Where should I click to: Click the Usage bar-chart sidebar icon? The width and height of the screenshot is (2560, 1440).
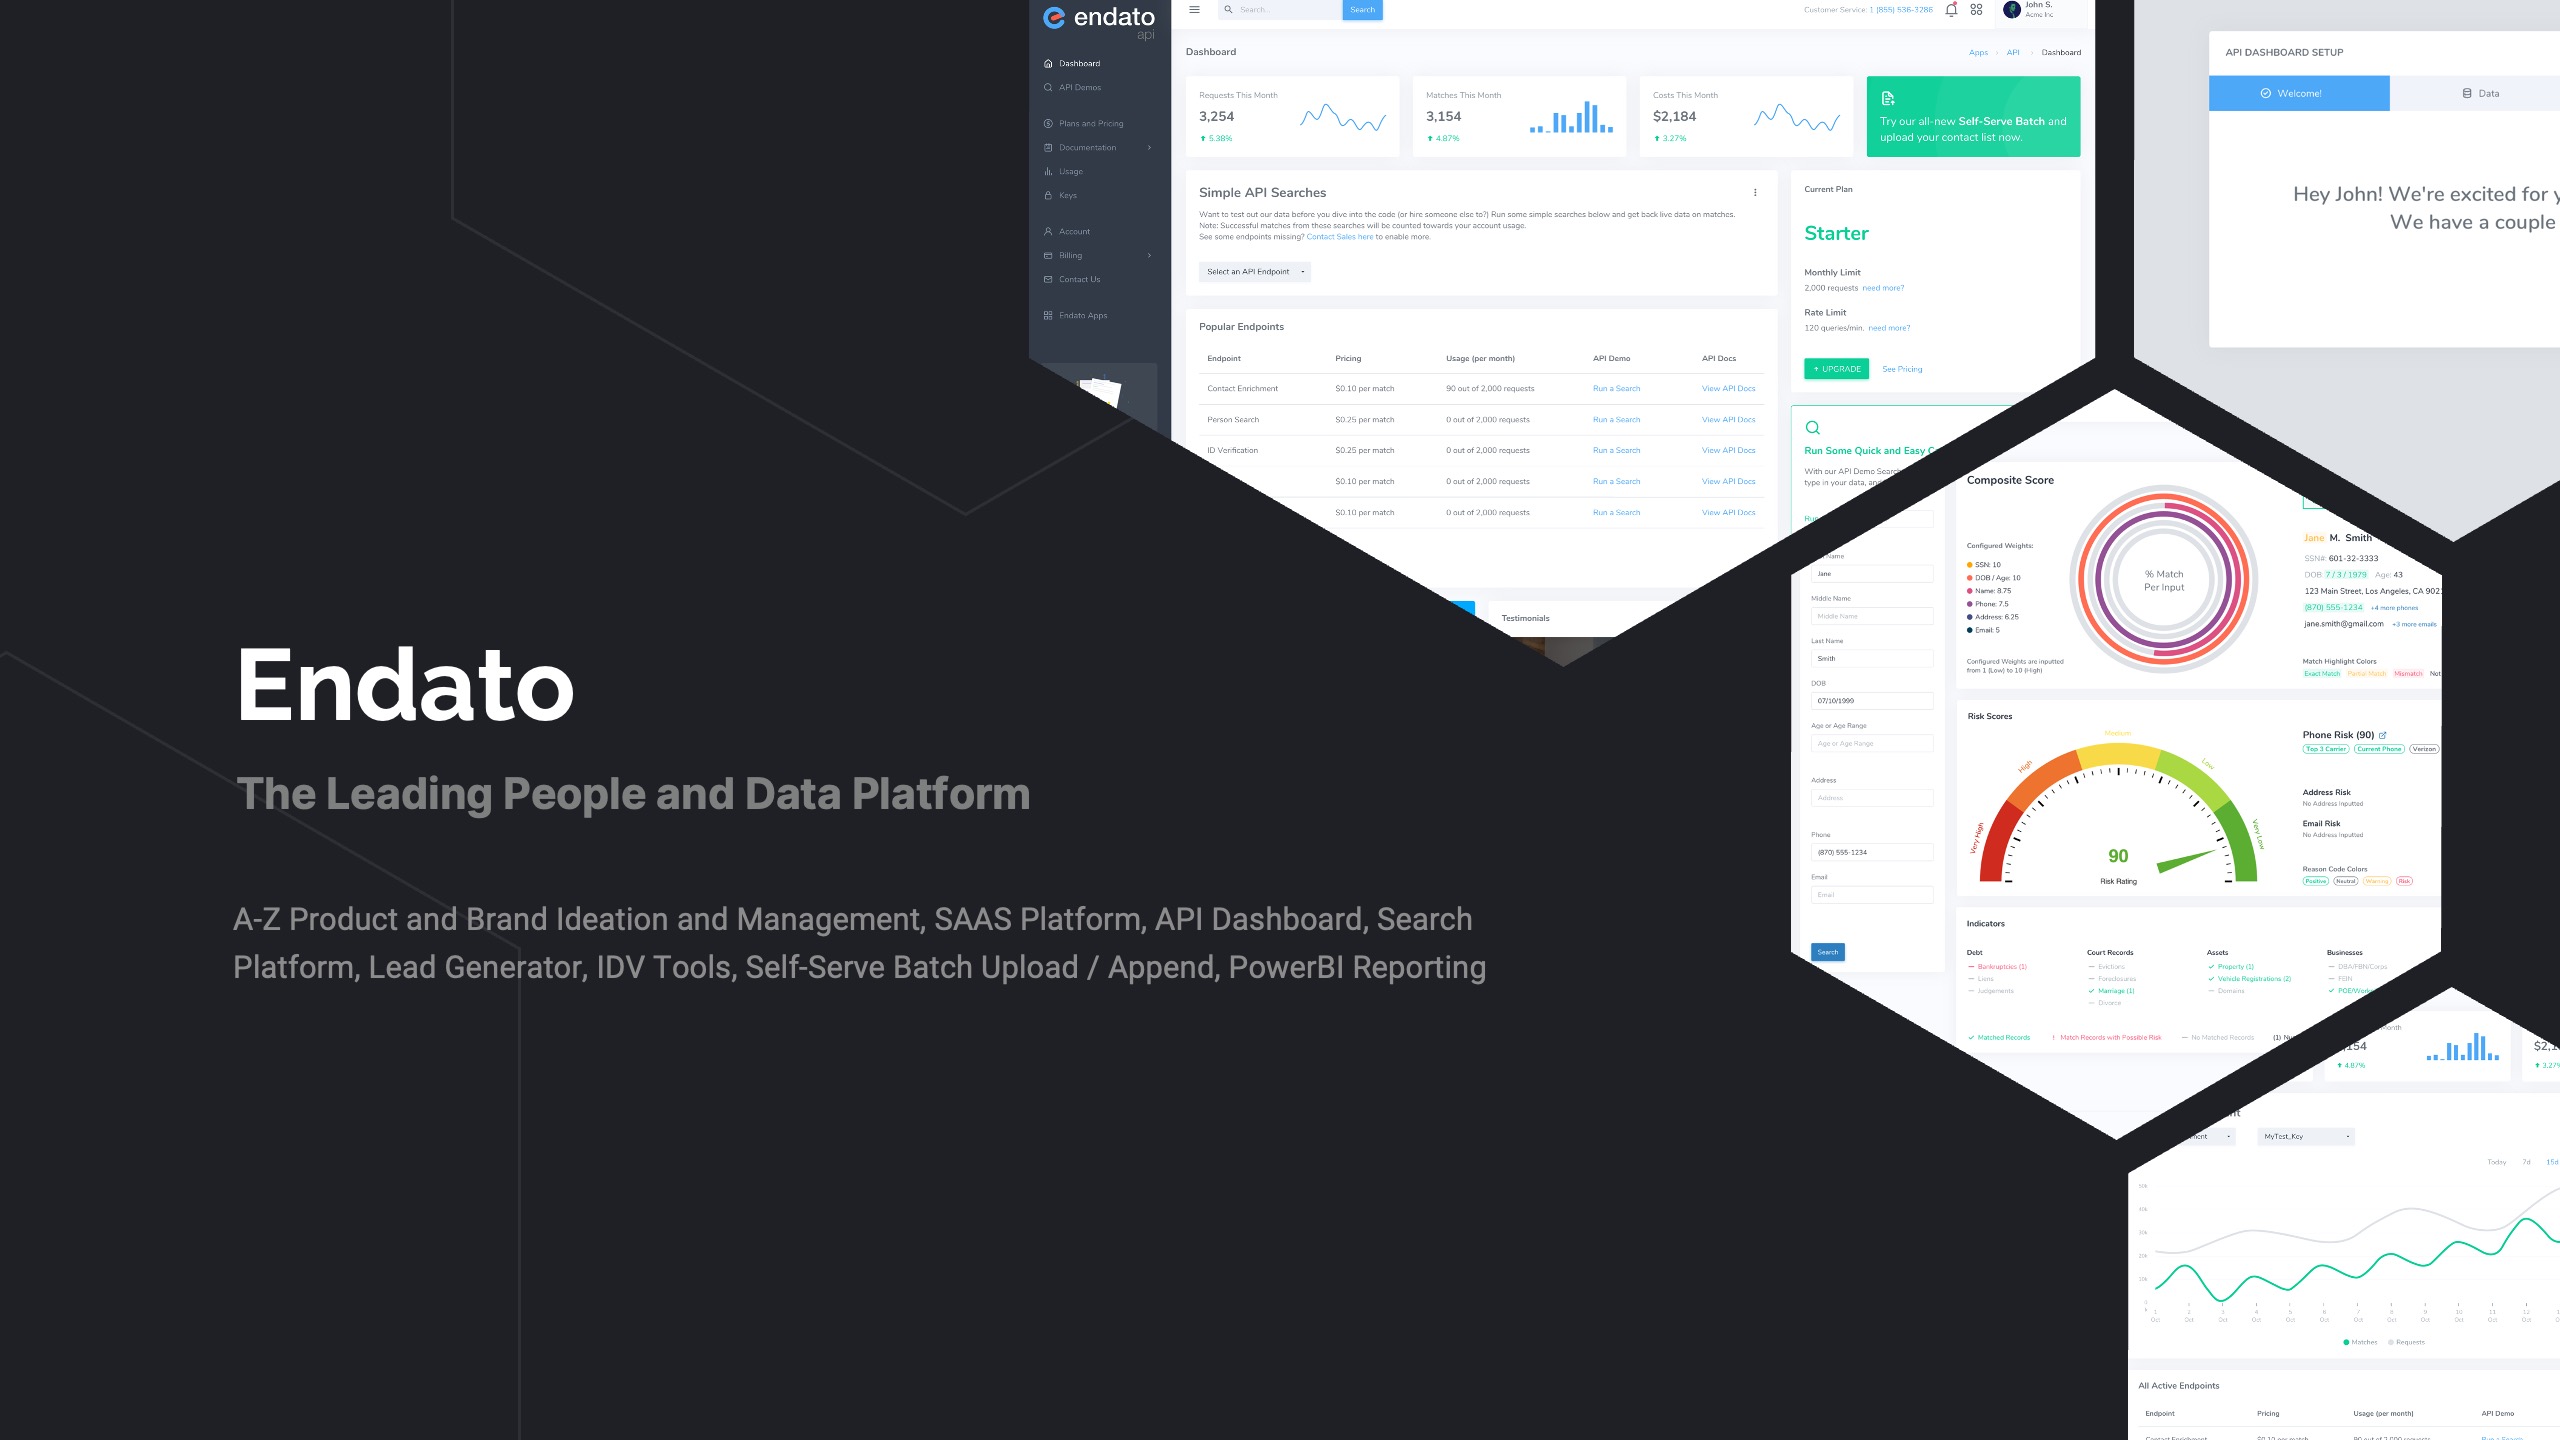tap(1048, 171)
